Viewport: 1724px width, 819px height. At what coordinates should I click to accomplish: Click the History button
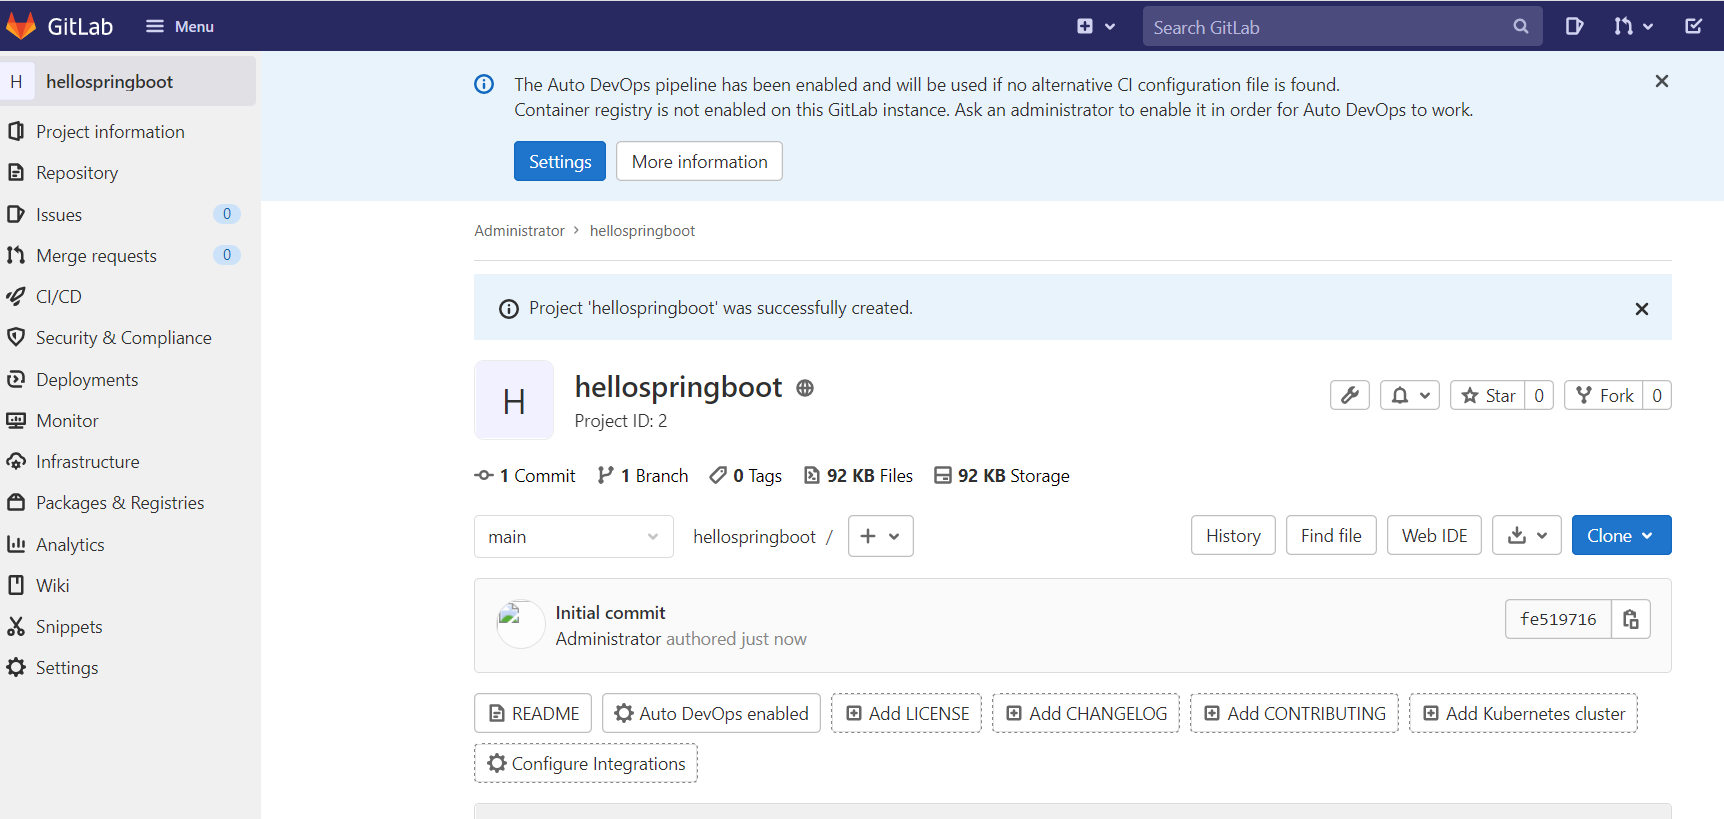(1233, 535)
